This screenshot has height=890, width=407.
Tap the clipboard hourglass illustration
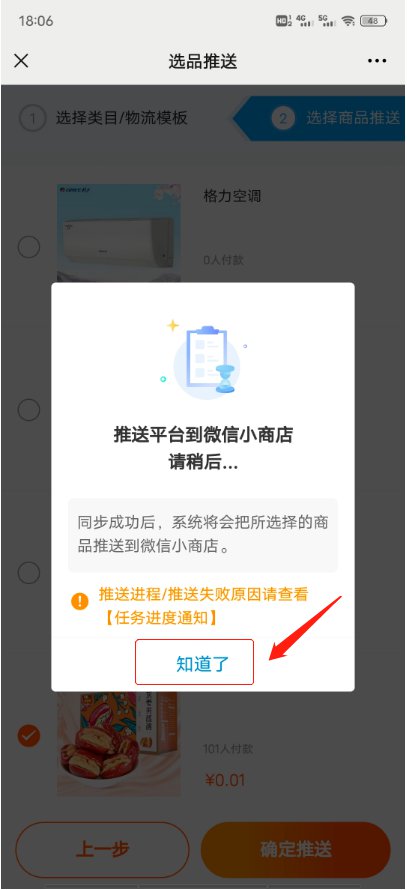pyautogui.click(x=204, y=361)
